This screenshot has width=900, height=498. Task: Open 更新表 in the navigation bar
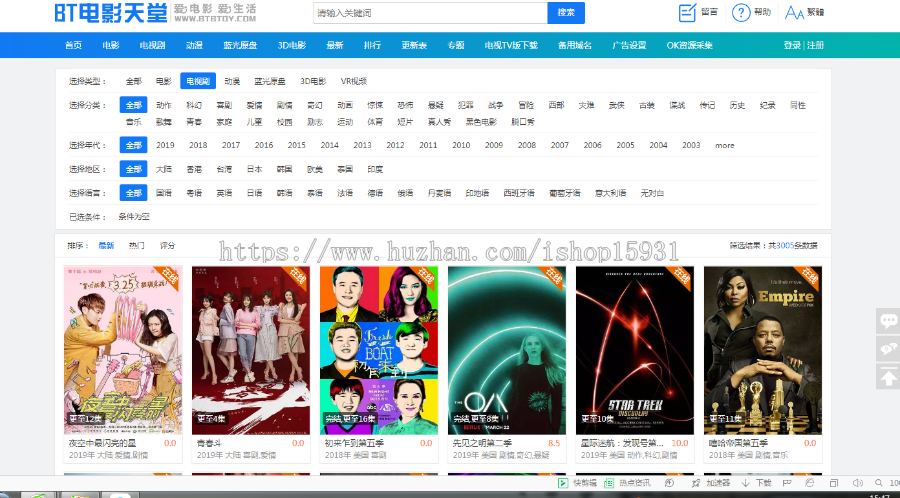[x=414, y=45]
